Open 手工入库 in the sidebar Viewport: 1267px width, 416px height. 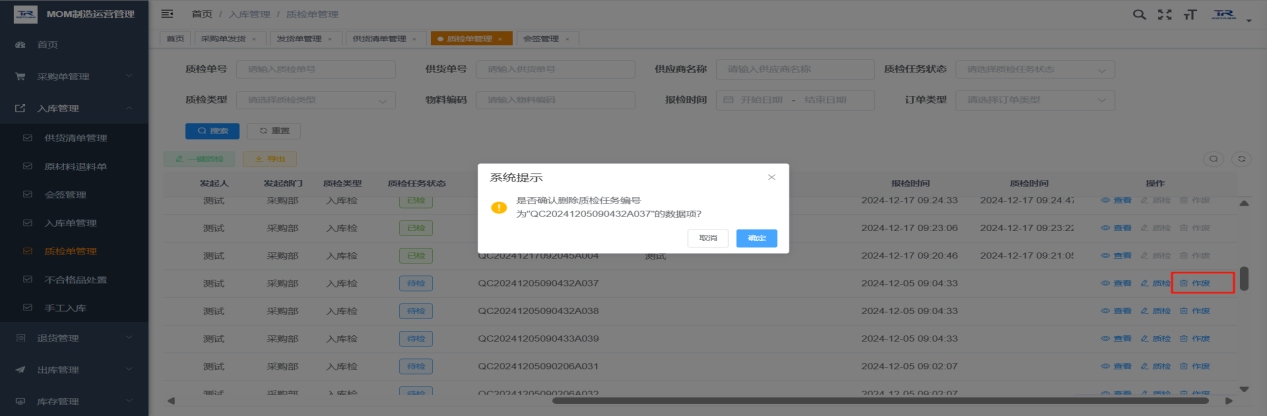pos(74,307)
